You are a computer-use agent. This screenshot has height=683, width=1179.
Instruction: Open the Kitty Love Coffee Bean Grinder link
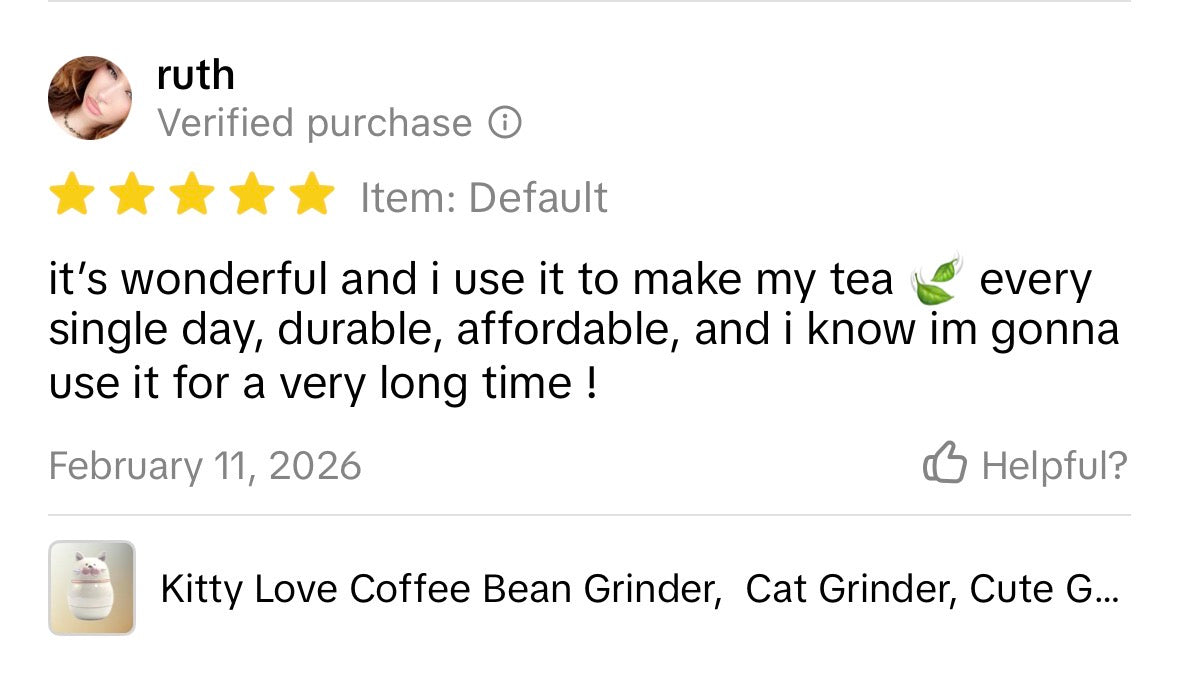440,590
